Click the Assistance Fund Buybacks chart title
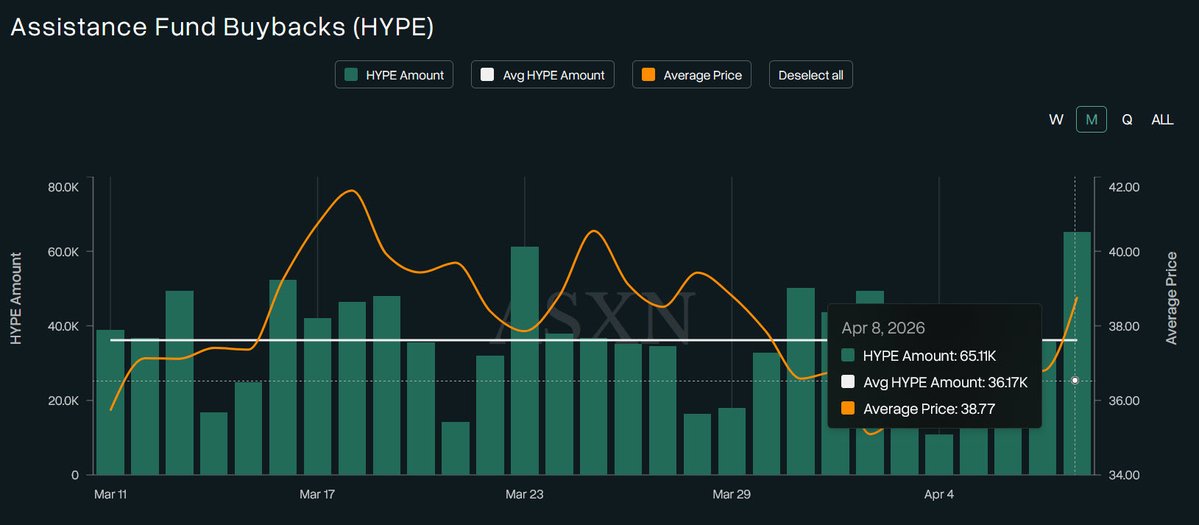 [222, 27]
